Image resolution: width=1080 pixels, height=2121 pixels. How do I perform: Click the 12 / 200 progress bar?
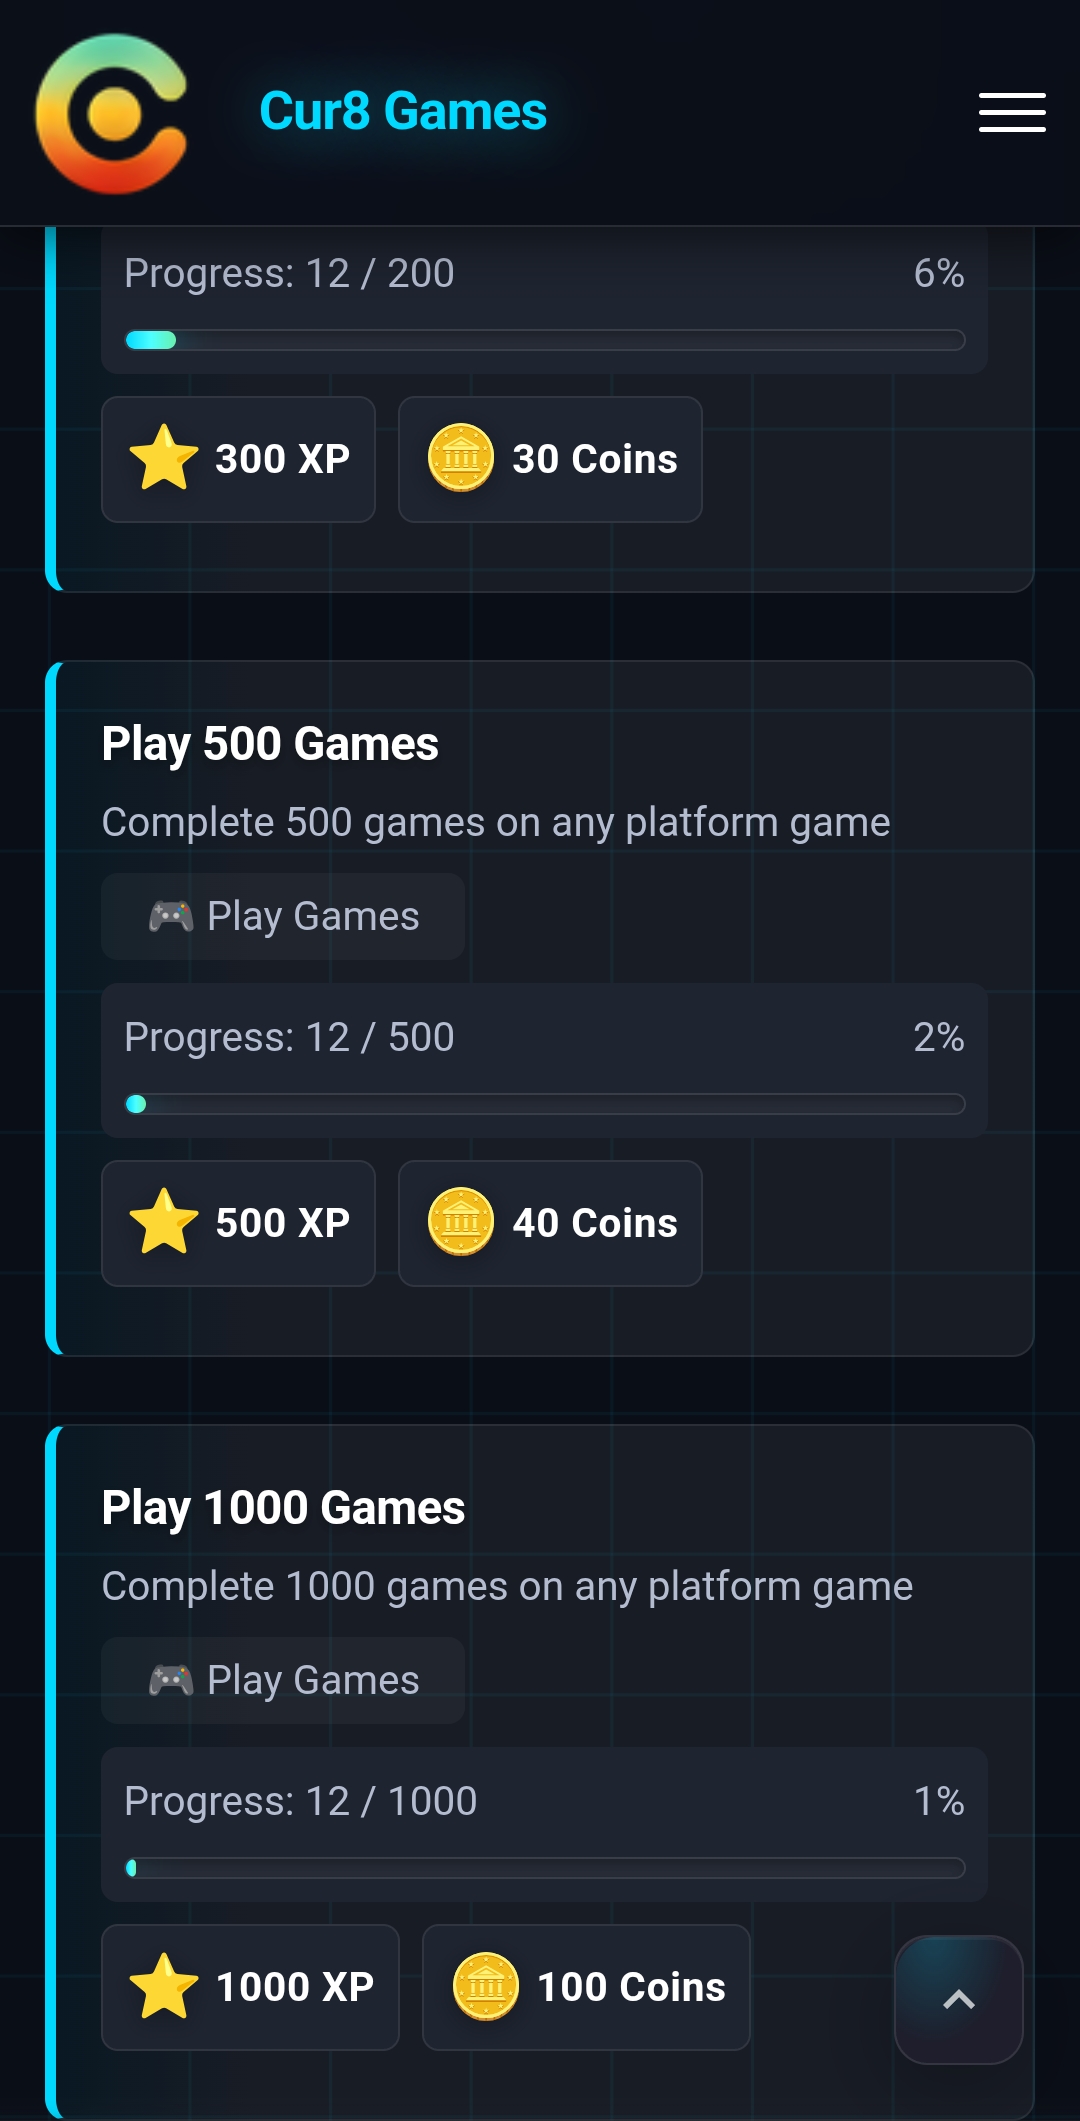[544, 340]
